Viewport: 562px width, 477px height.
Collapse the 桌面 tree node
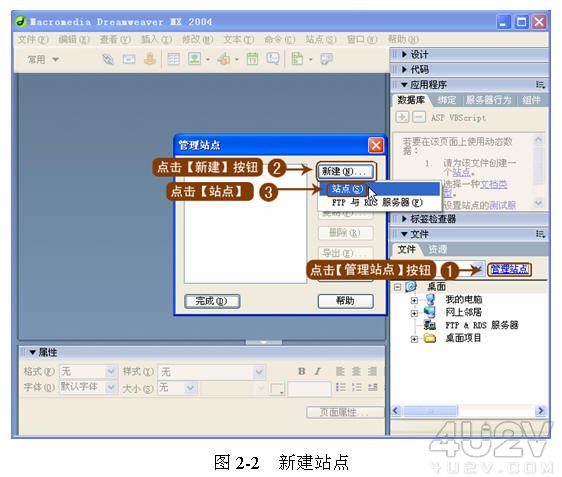(397, 287)
